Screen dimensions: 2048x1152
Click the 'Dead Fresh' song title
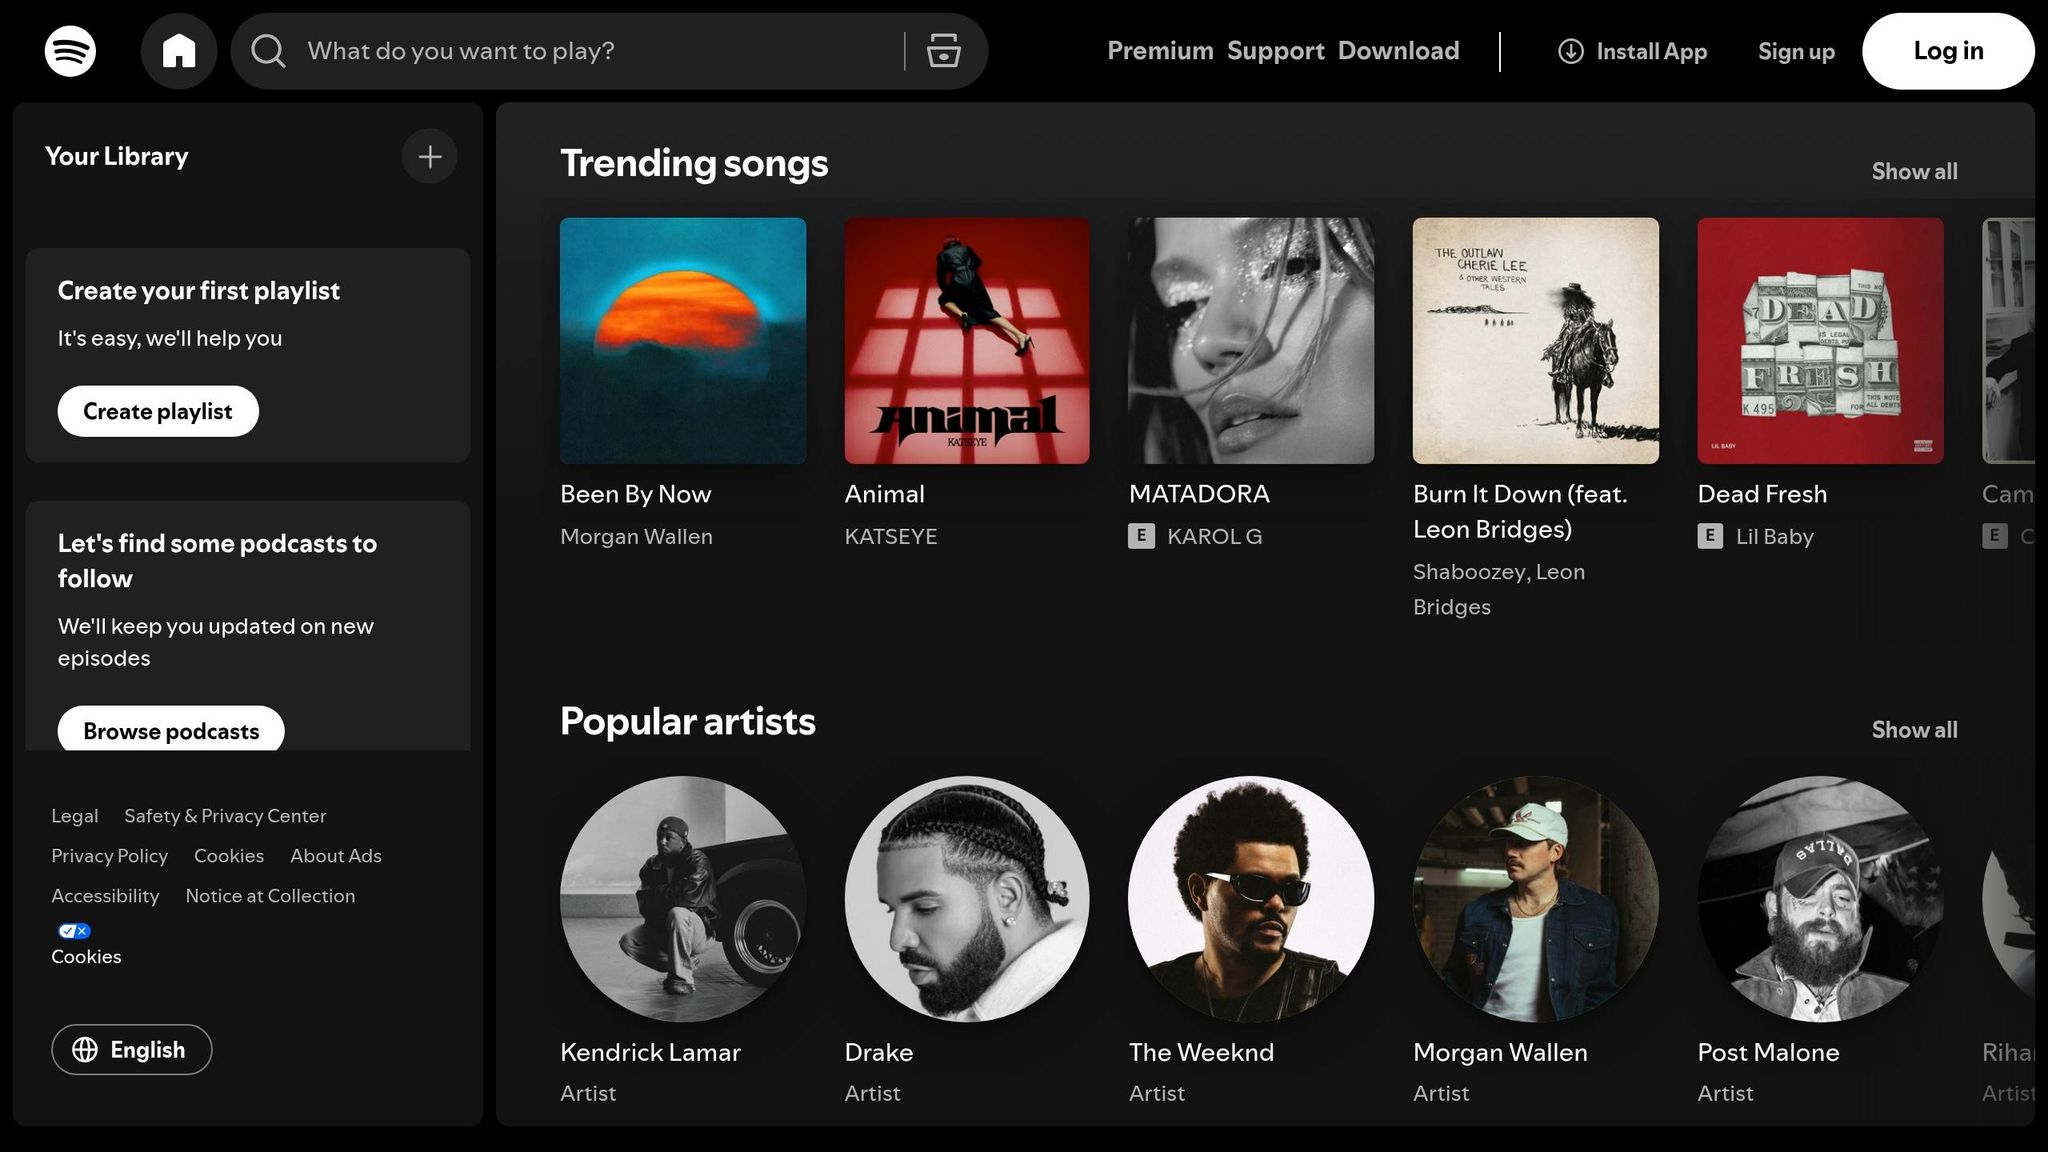click(1762, 494)
